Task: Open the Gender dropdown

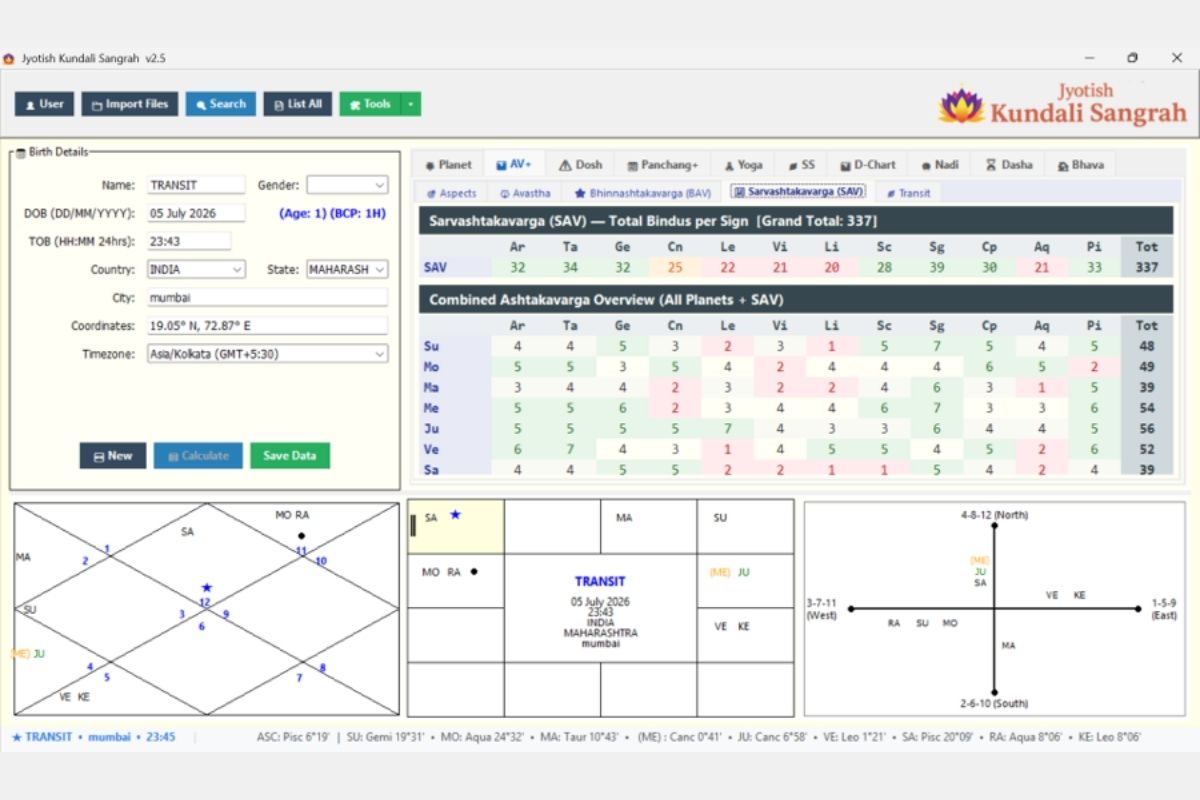Action: click(x=347, y=185)
